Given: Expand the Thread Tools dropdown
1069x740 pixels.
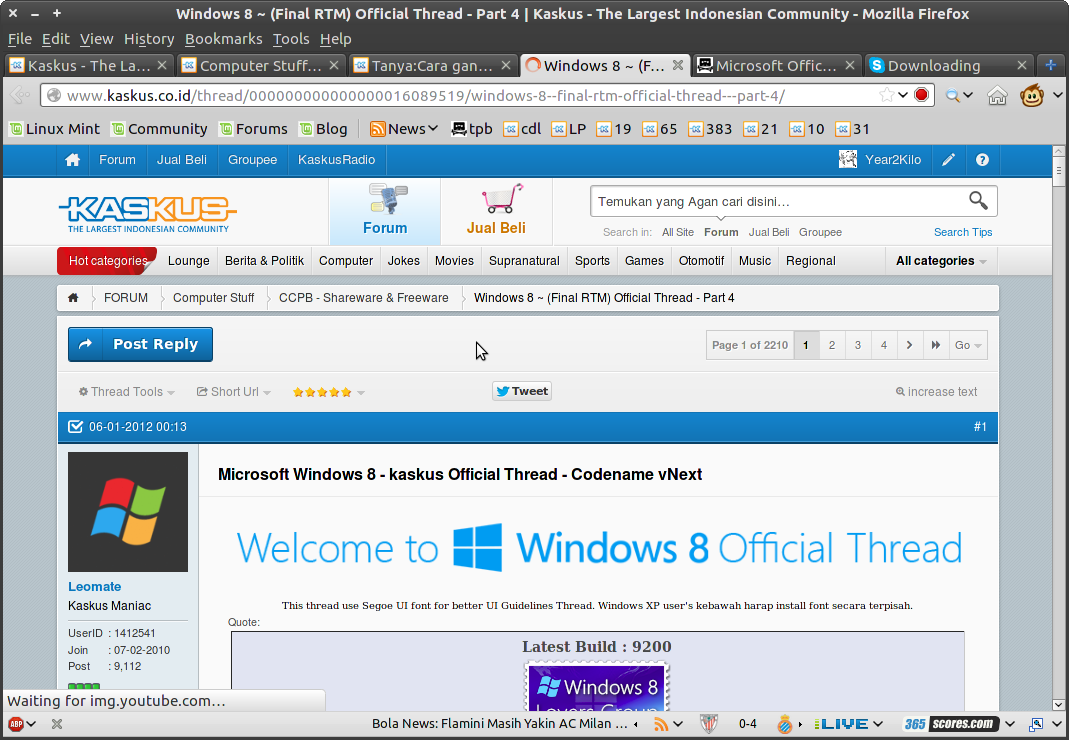Looking at the screenshot, I should click(127, 391).
